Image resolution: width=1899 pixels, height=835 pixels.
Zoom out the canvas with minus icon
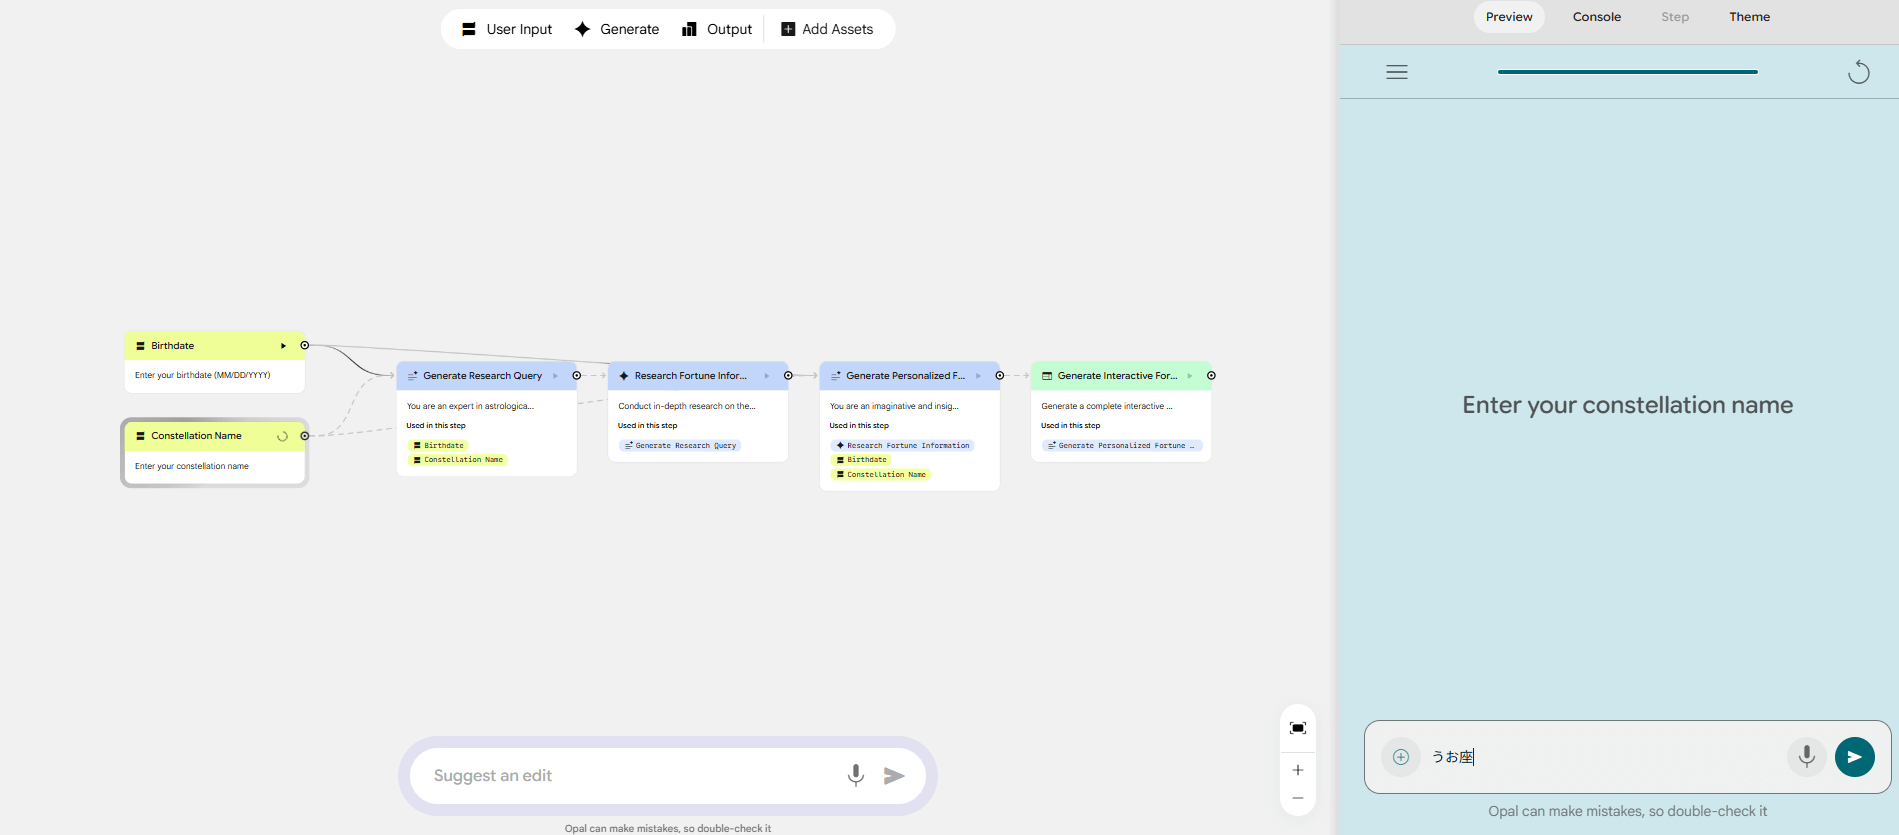point(1297,798)
